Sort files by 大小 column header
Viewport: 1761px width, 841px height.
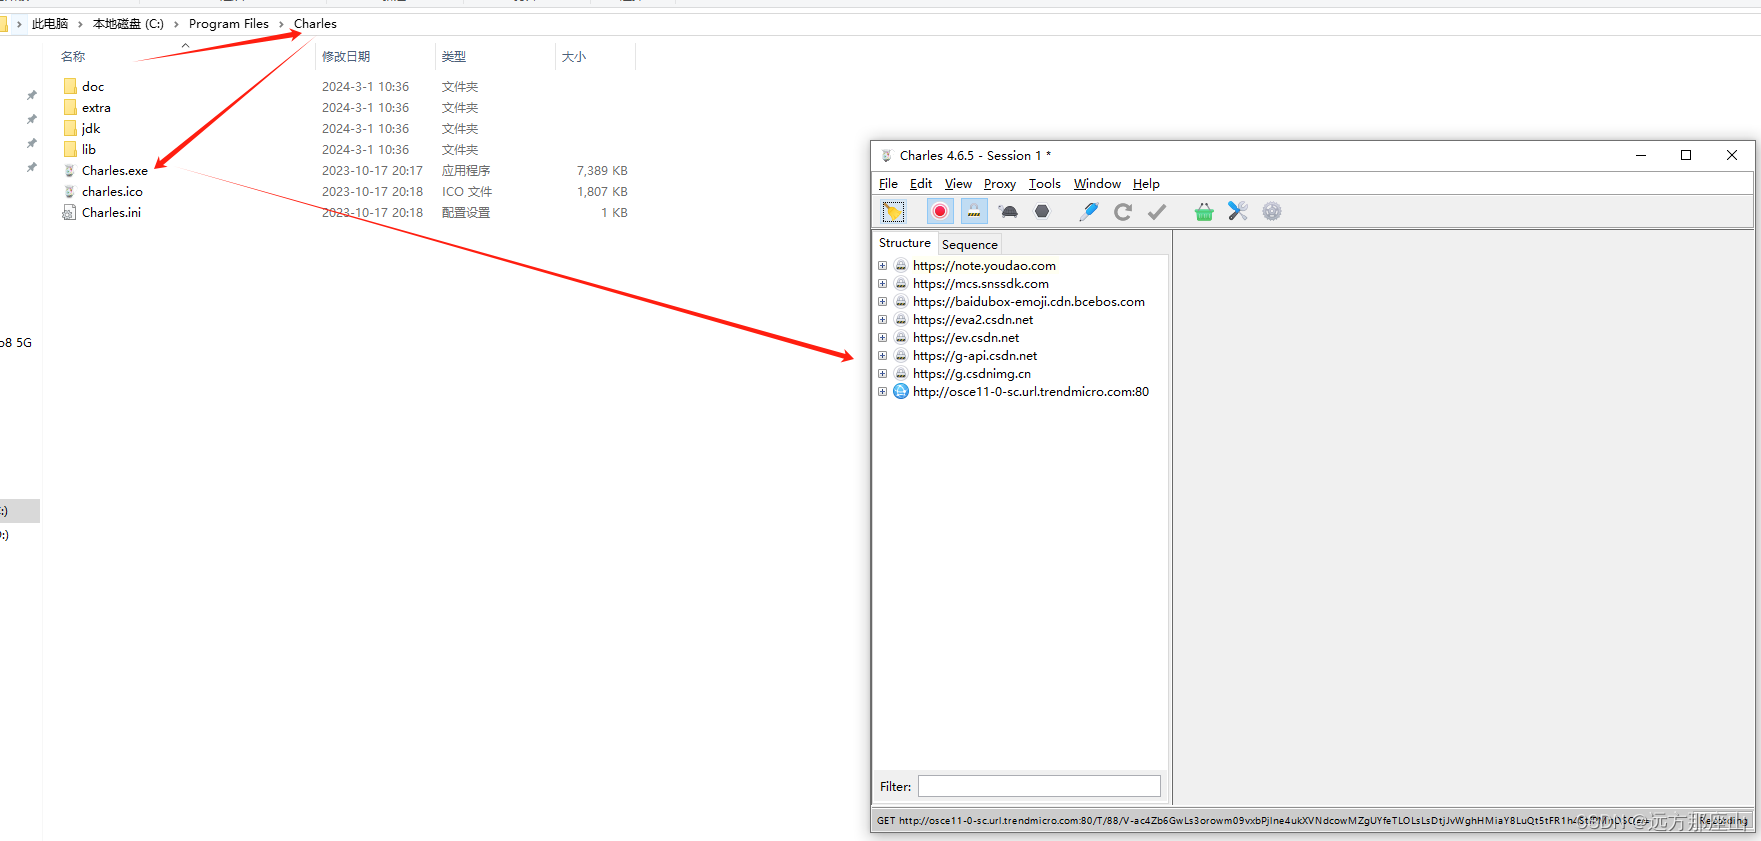[x=574, y=57]
